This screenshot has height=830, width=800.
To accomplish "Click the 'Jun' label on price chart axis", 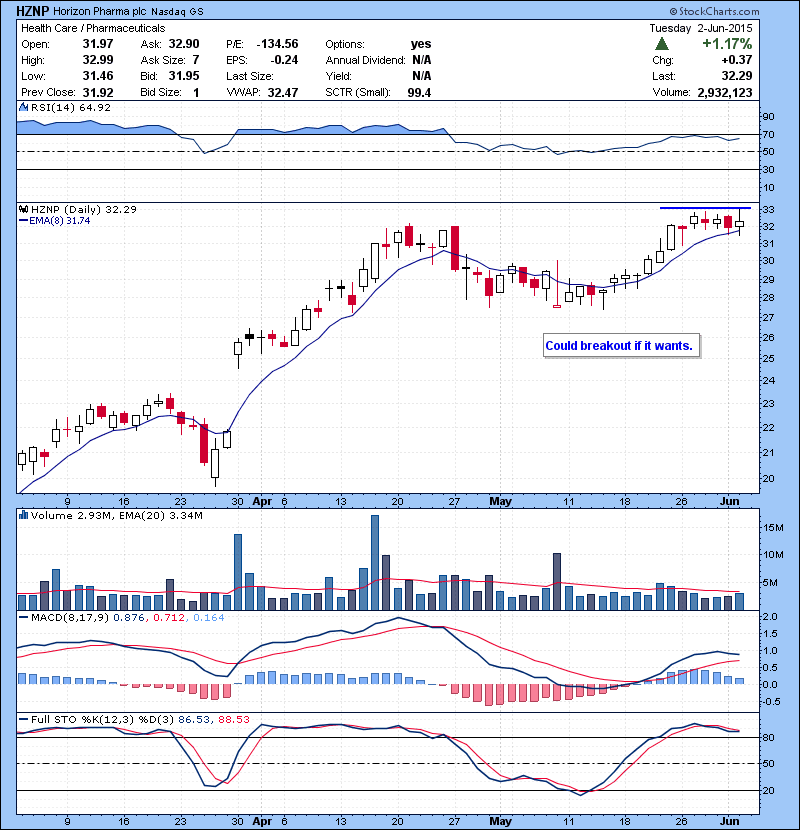I will (x=730, y=501).
